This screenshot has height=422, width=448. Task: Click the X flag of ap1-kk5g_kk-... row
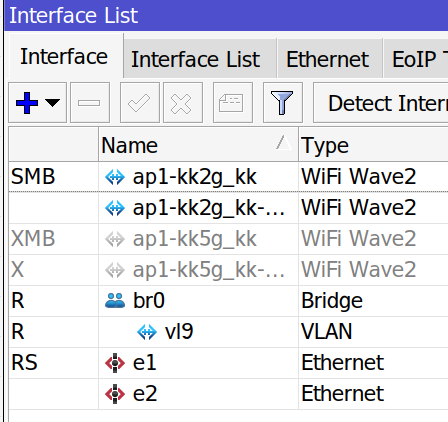17,270
